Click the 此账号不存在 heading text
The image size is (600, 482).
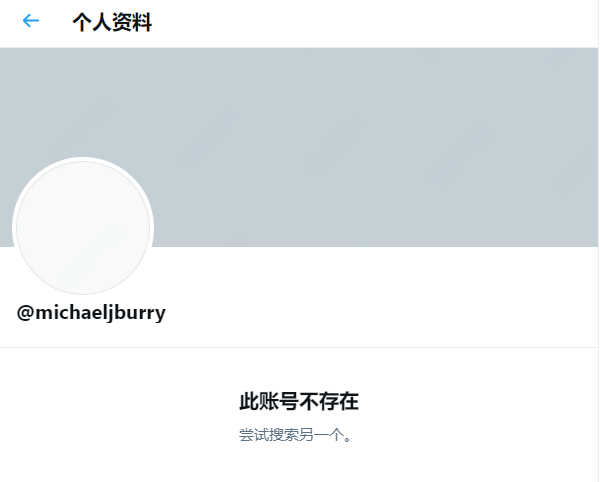point(299,401)
